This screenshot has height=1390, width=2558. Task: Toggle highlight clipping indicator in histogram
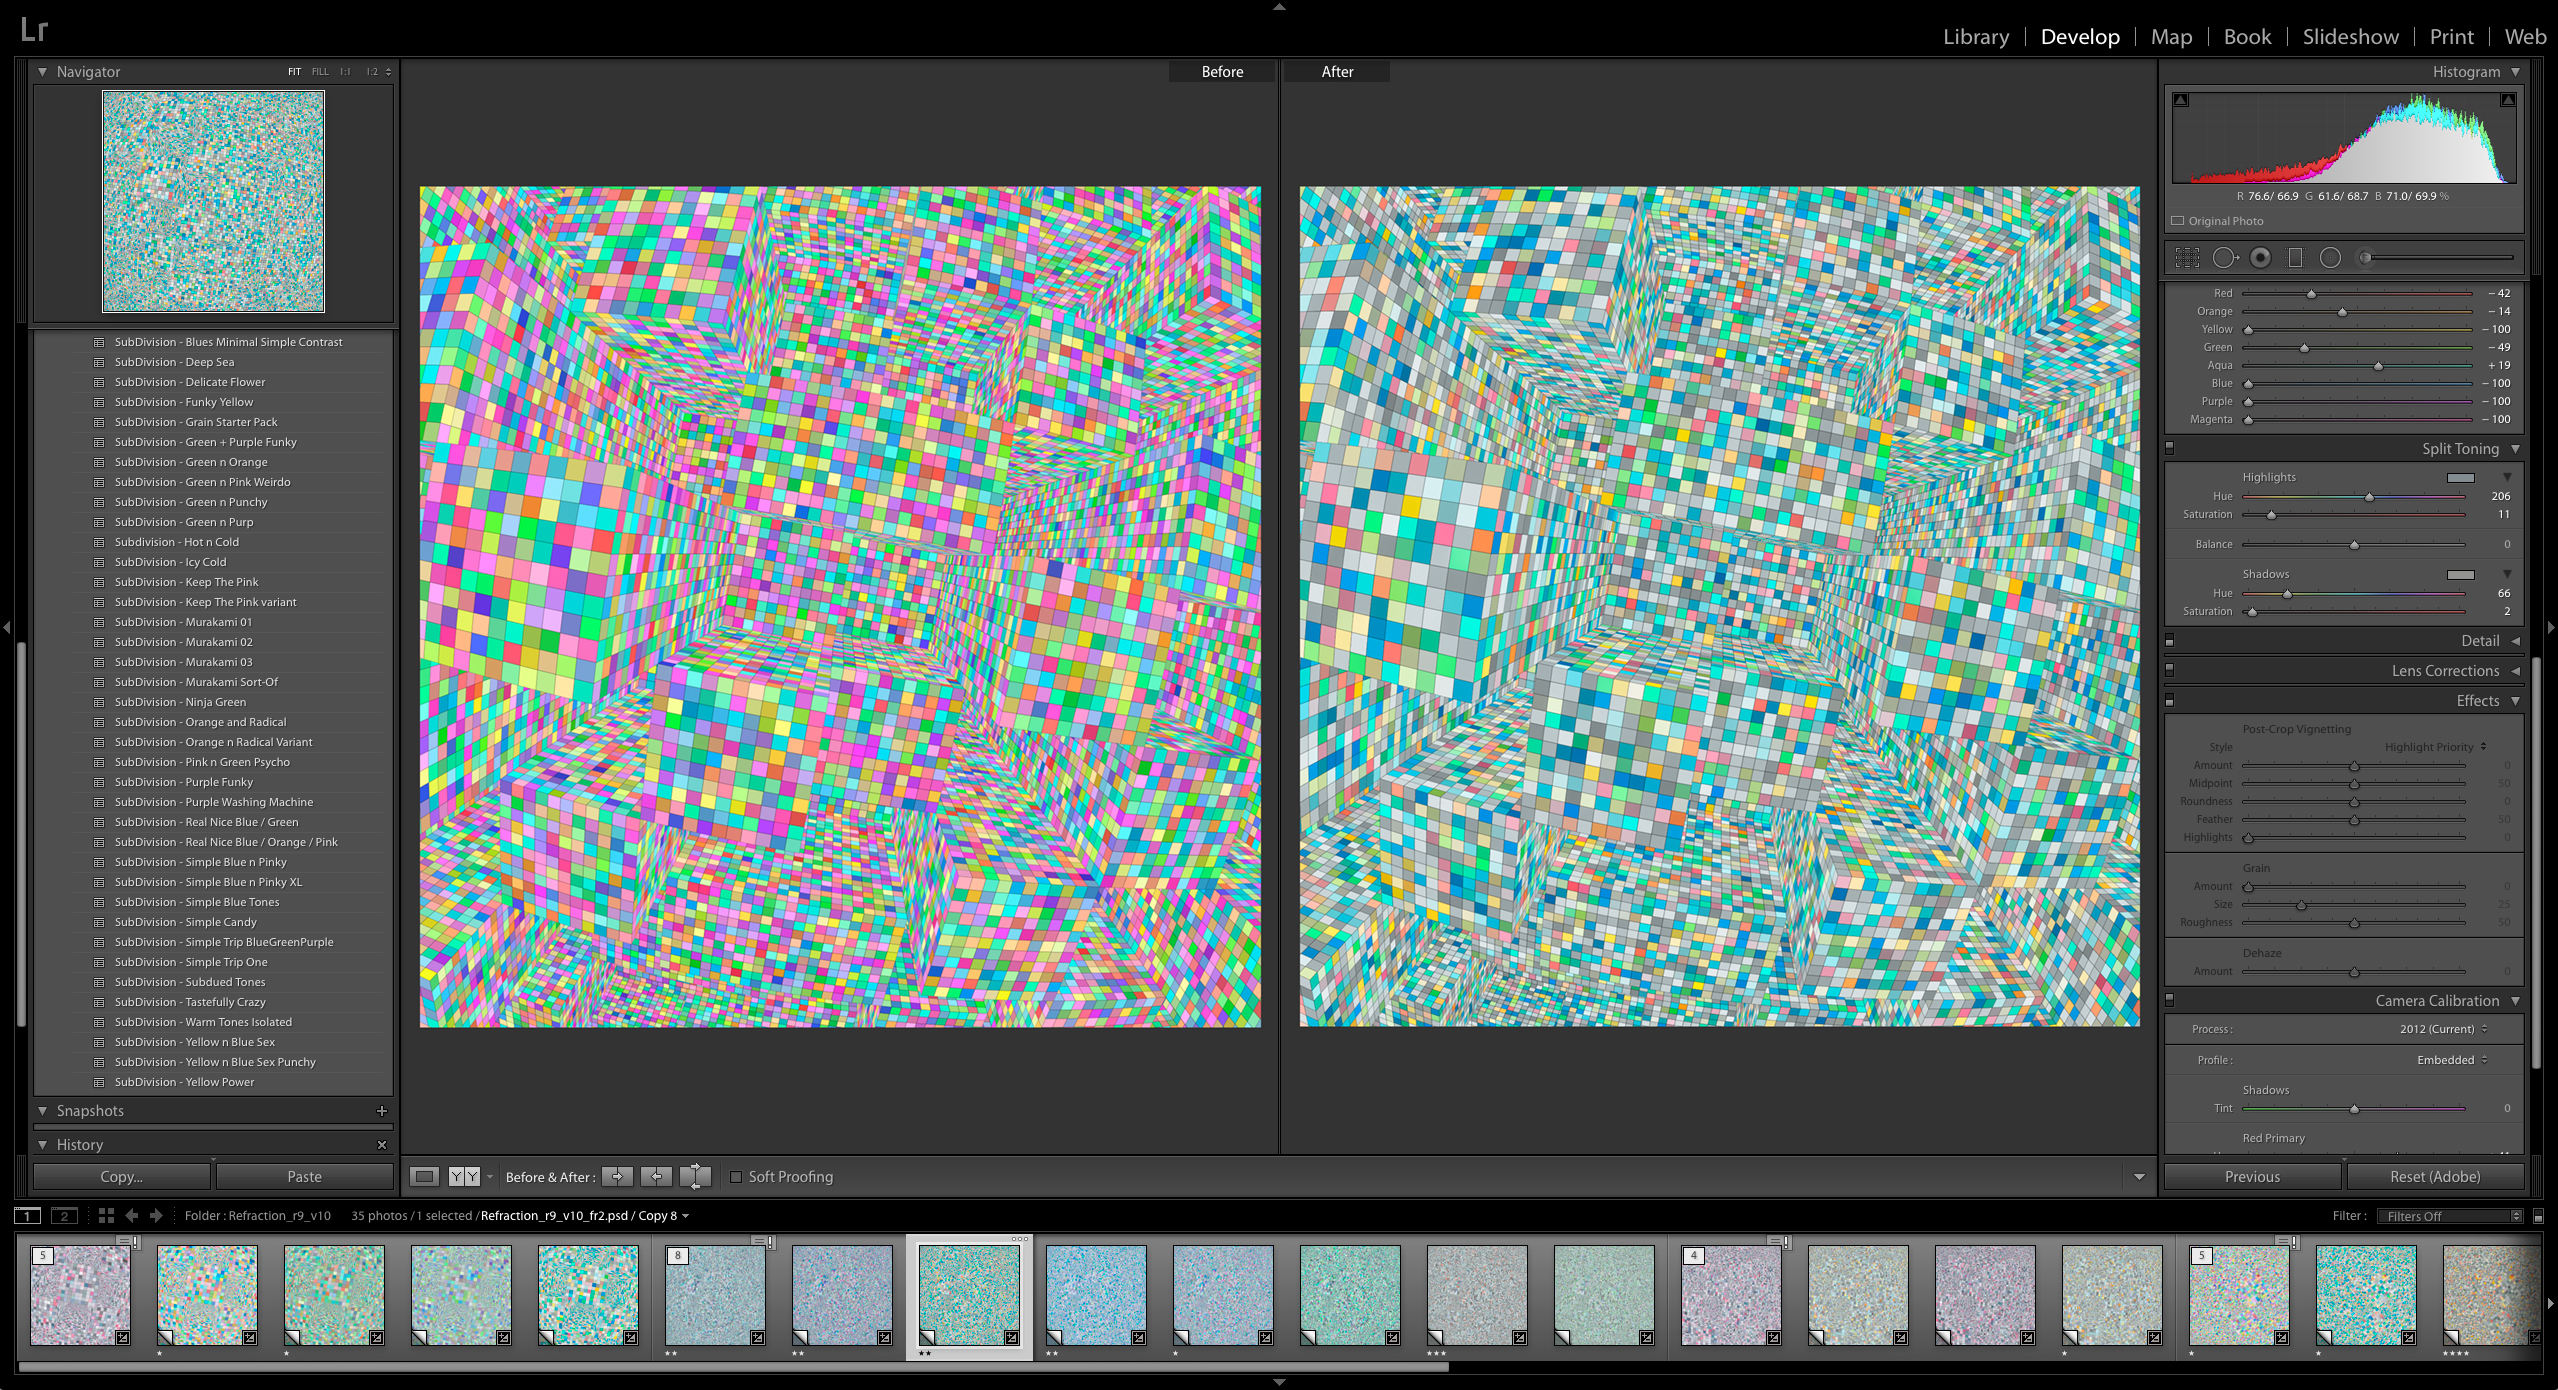tap(2508, 100)
